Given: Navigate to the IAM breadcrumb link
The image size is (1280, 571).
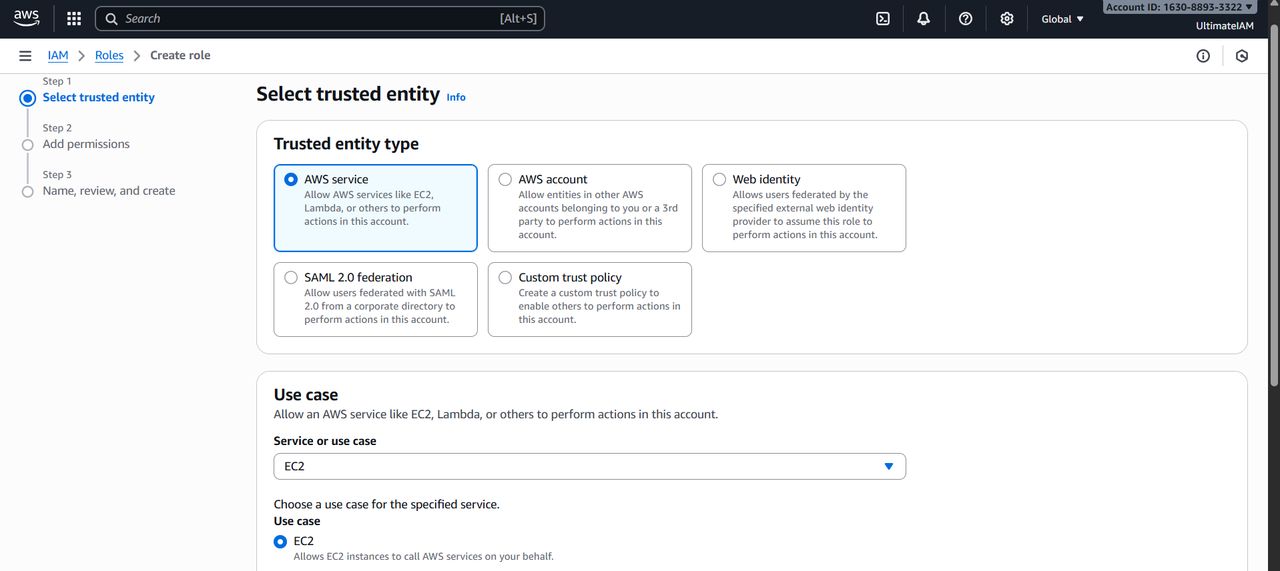Looking at the screenshot, I should 58,56.
